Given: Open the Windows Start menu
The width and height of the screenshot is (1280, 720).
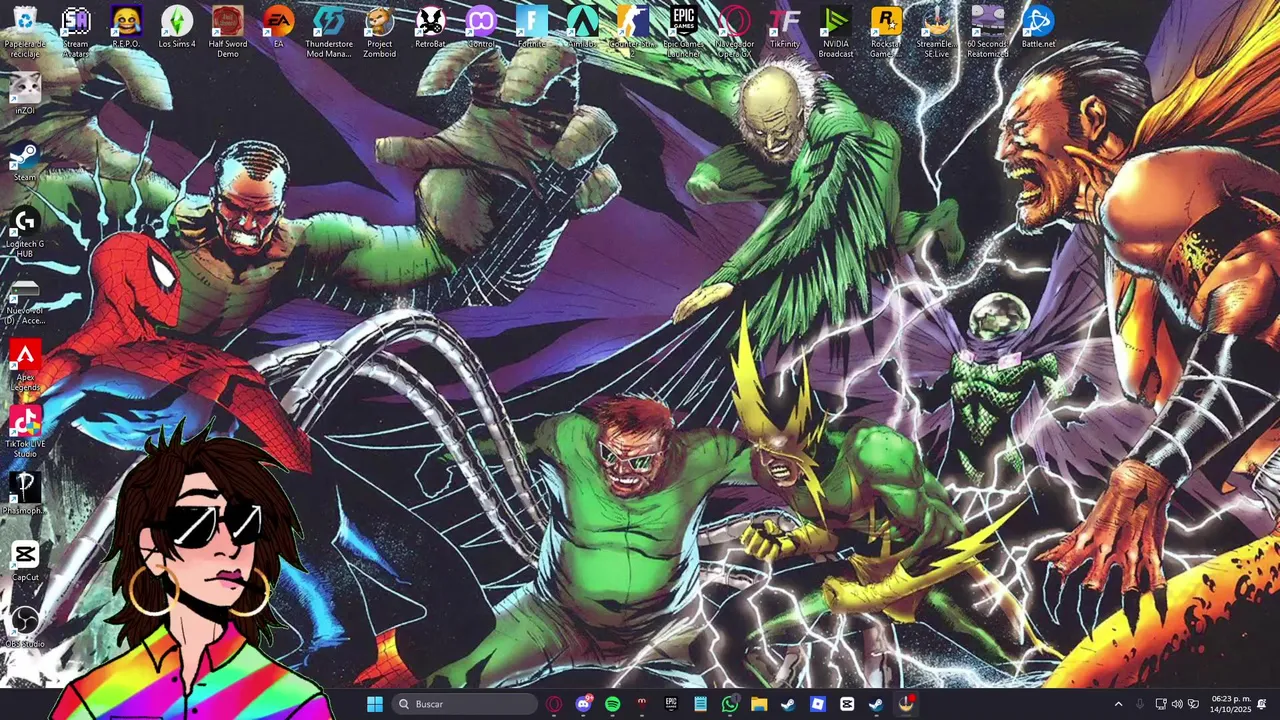Looking at the screenshot, I should (x=375, y=704).
